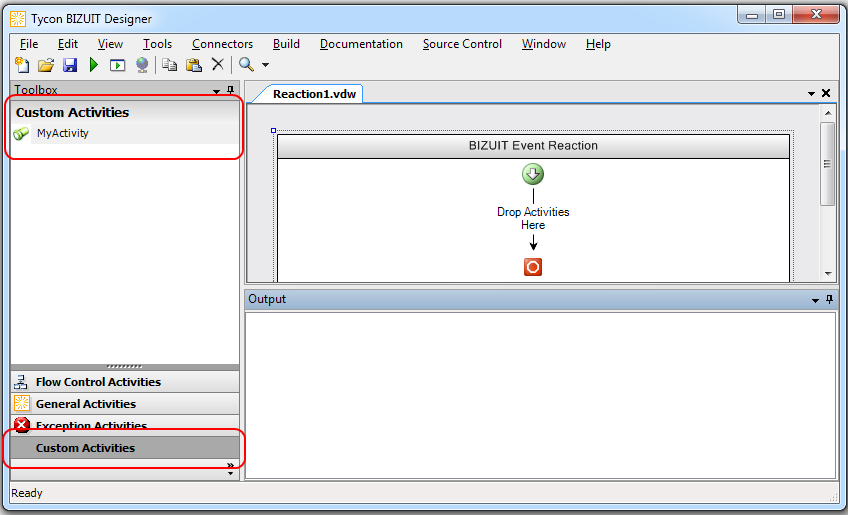The width and height of the screenshot is (848, 515).
Task: Open the Toolbox panel dropdown arrow
Action: (x=216, y=91)
